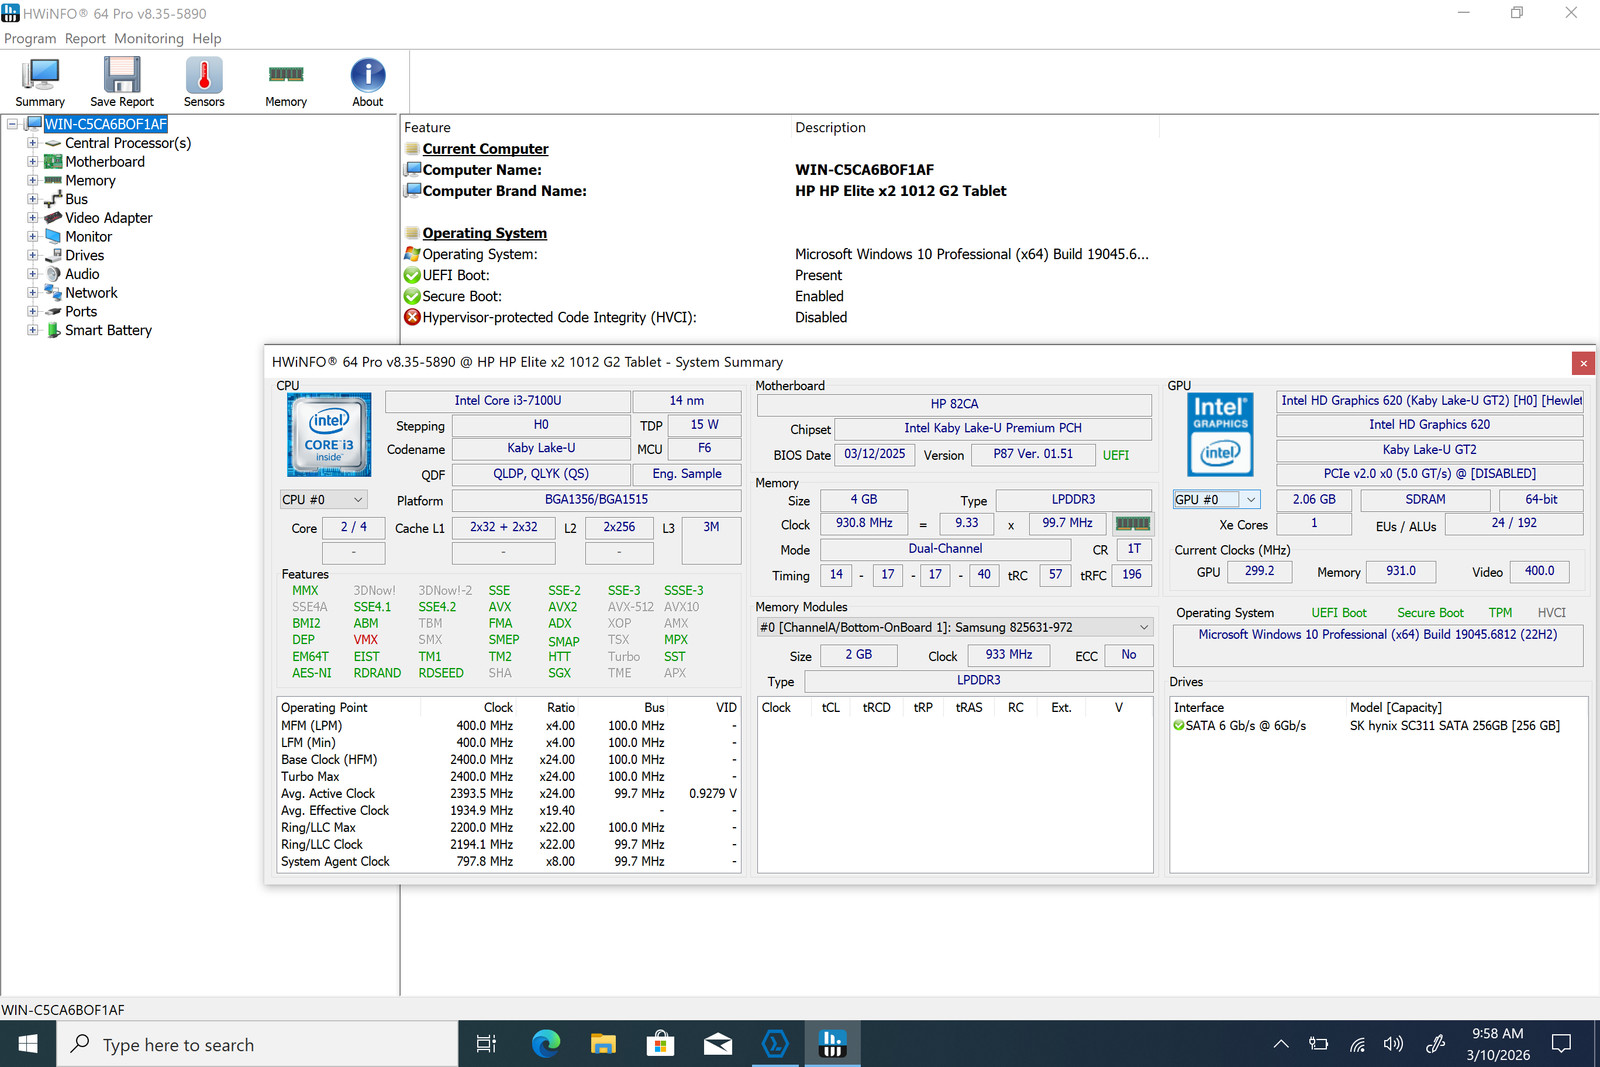Screen dimensions: 1600x1067
Task: Click the Dual-Channel mode field
Action: [945, 549]
